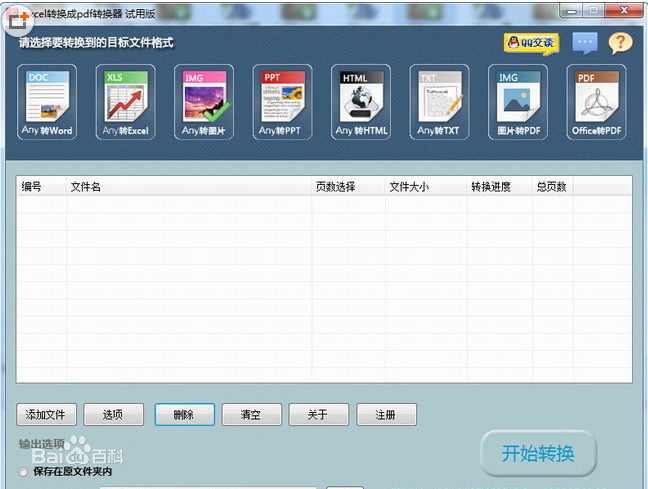
Task: Click the 文件名 column header
Action: point(85,186)
